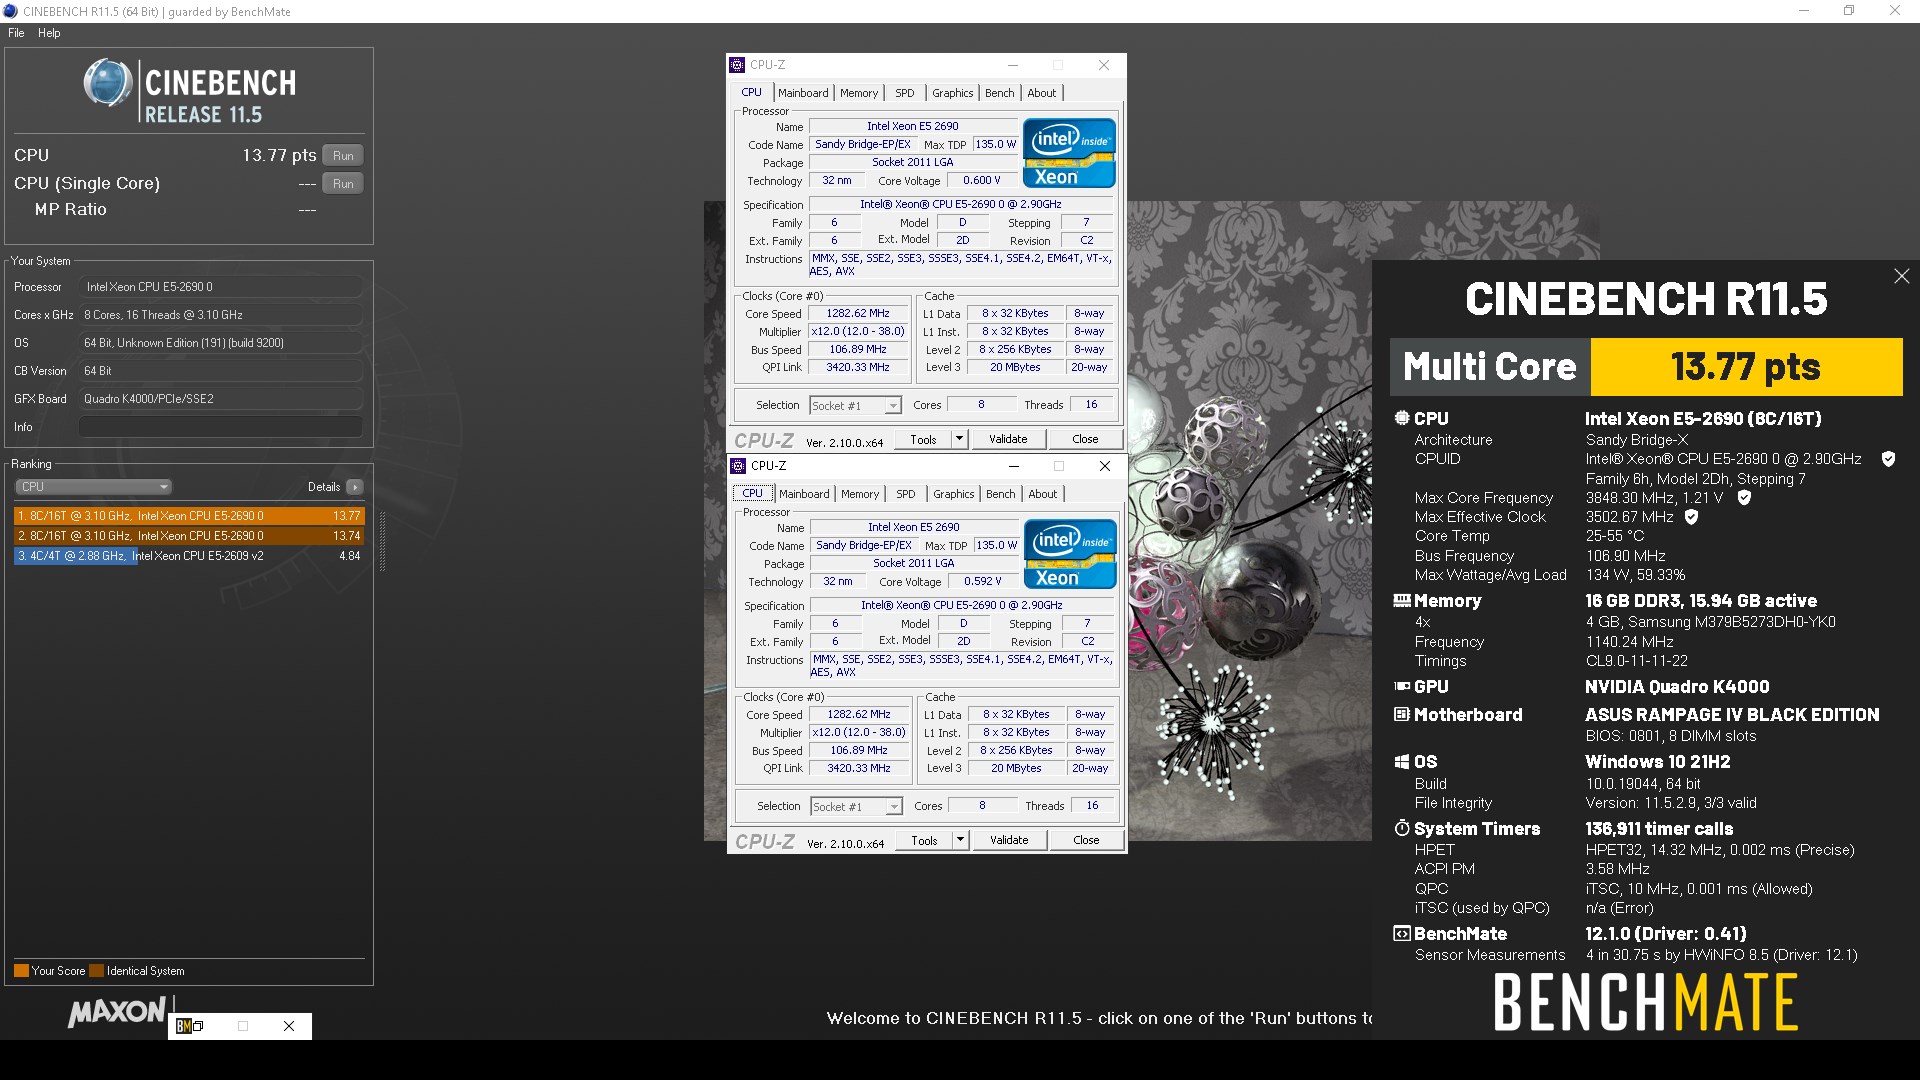Close the BenchMate result panel with X
Screen dimensions: 1920x1080
click(1901, 276)
